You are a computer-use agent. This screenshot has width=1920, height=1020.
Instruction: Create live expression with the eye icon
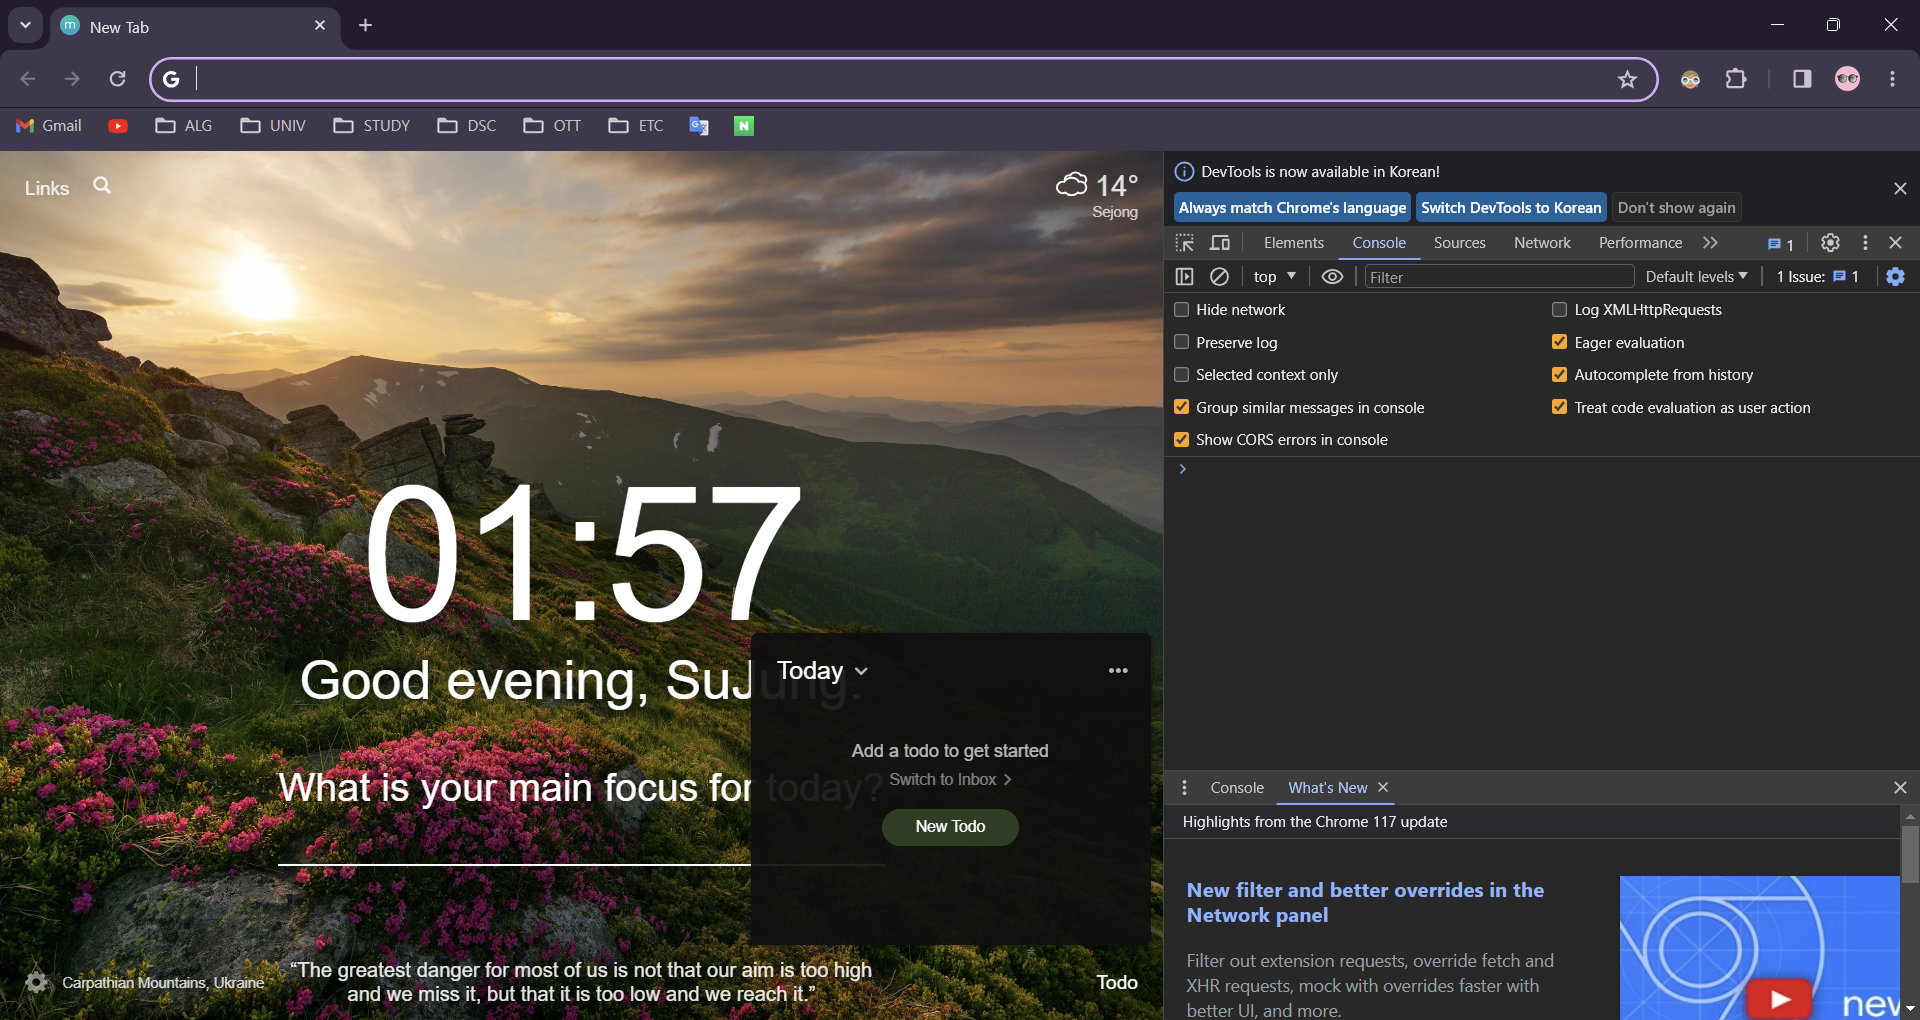(x=1332, y=277)
